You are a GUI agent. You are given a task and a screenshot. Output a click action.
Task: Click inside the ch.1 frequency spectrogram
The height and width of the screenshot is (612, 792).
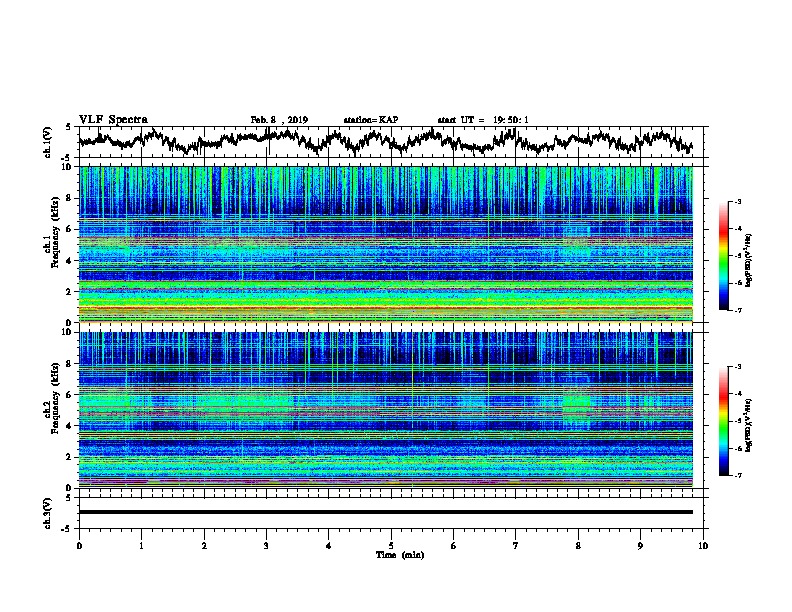tap(386, 244)
